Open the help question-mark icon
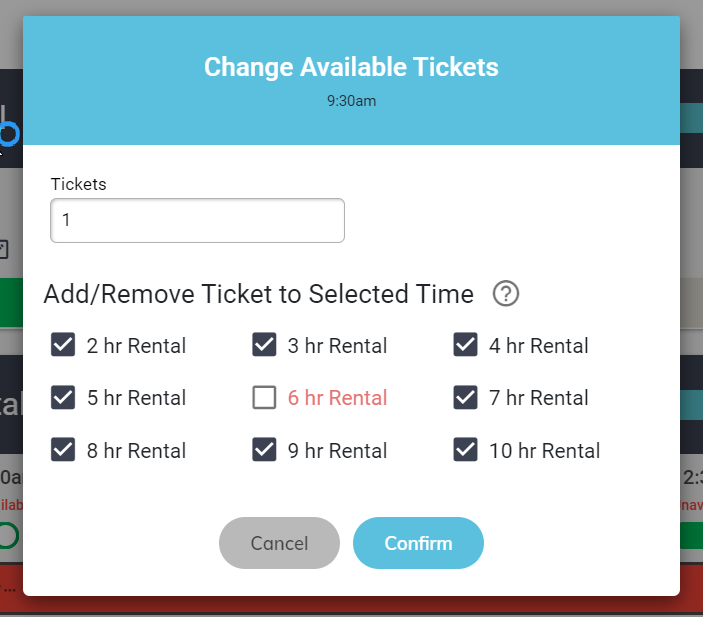This screenshot has height=617, width=703. coord(506,294)
